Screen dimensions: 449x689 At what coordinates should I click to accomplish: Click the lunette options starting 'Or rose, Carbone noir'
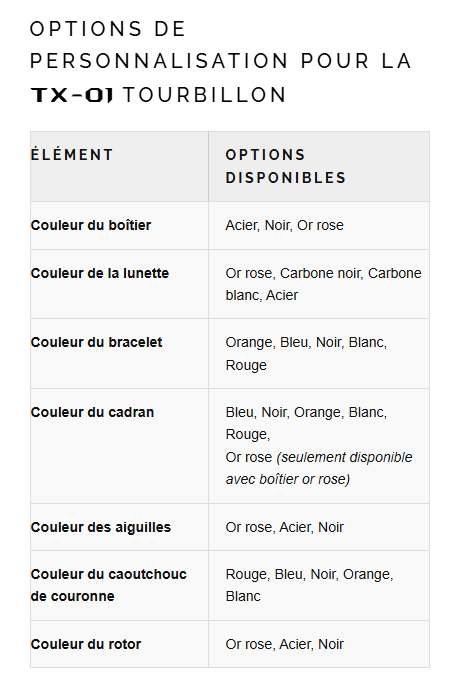(323, 284)
